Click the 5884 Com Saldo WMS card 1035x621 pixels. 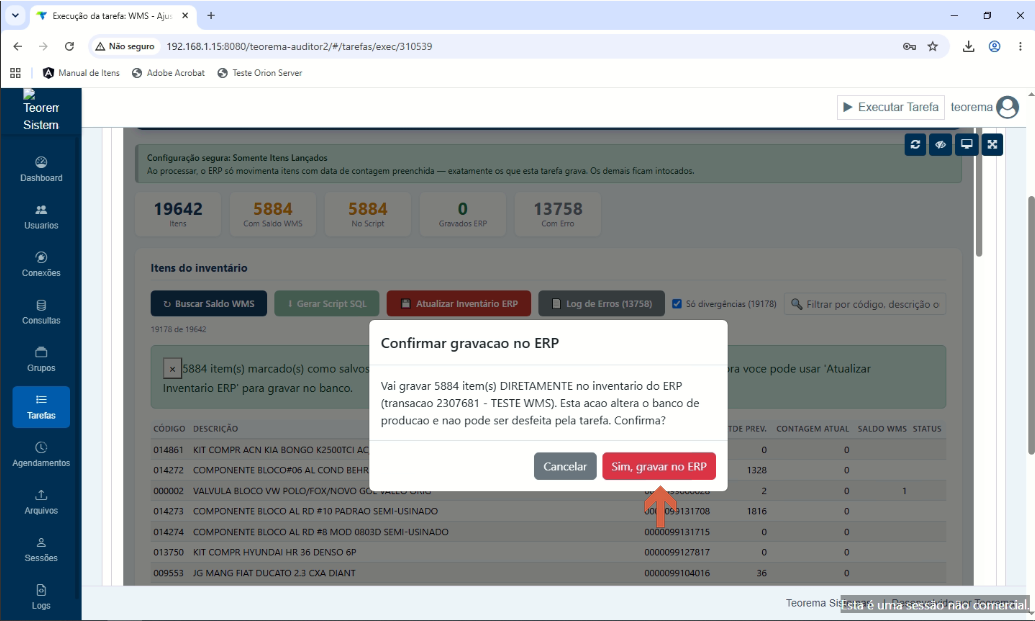(273, 214)
